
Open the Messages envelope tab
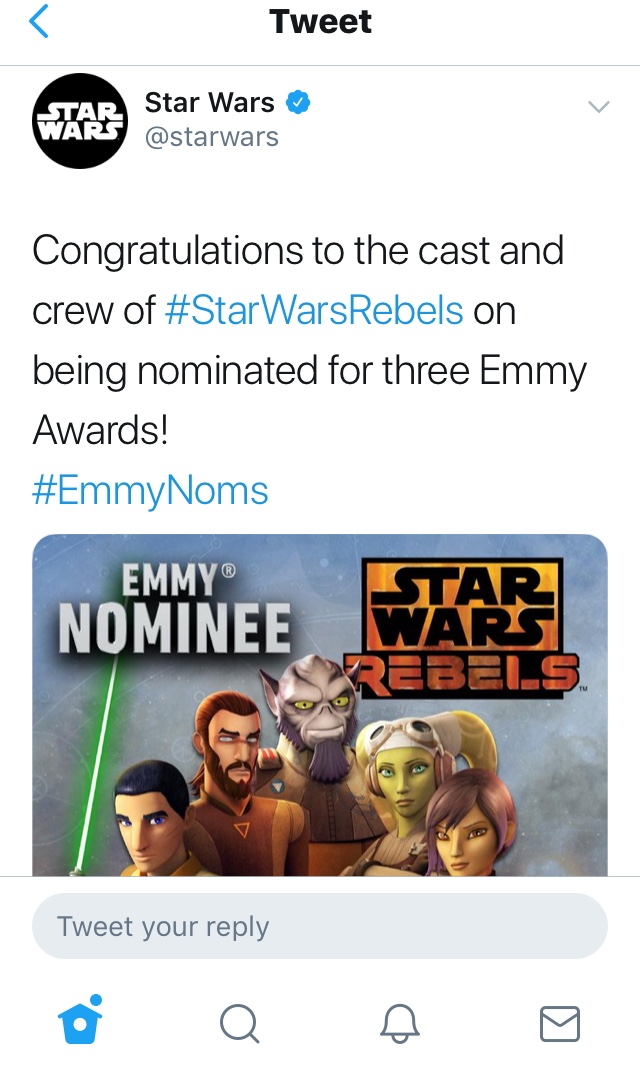pos(560,1024)
